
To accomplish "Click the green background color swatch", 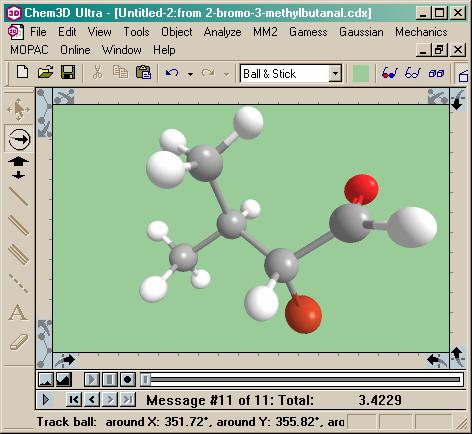I will tap(361, 73).
